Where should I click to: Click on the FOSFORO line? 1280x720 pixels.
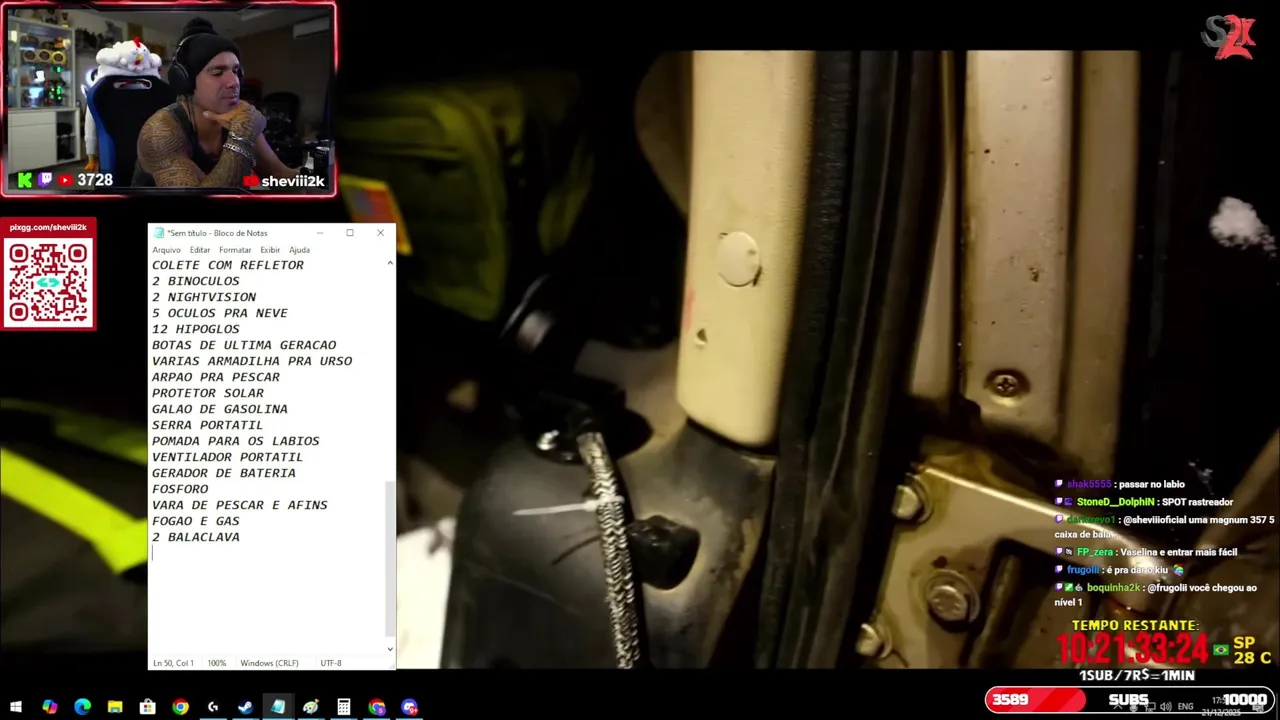coord(180,489)
